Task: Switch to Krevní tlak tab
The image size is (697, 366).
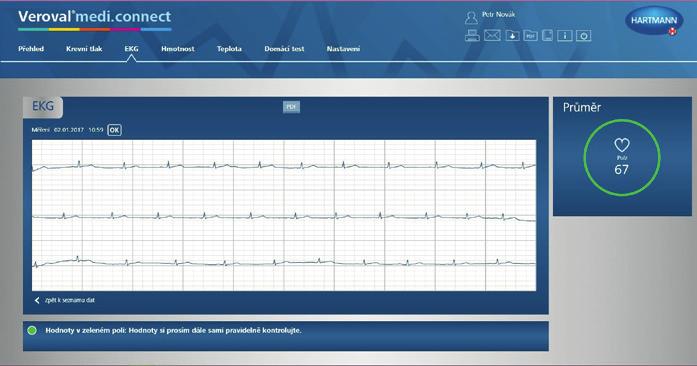Action: 84,49
